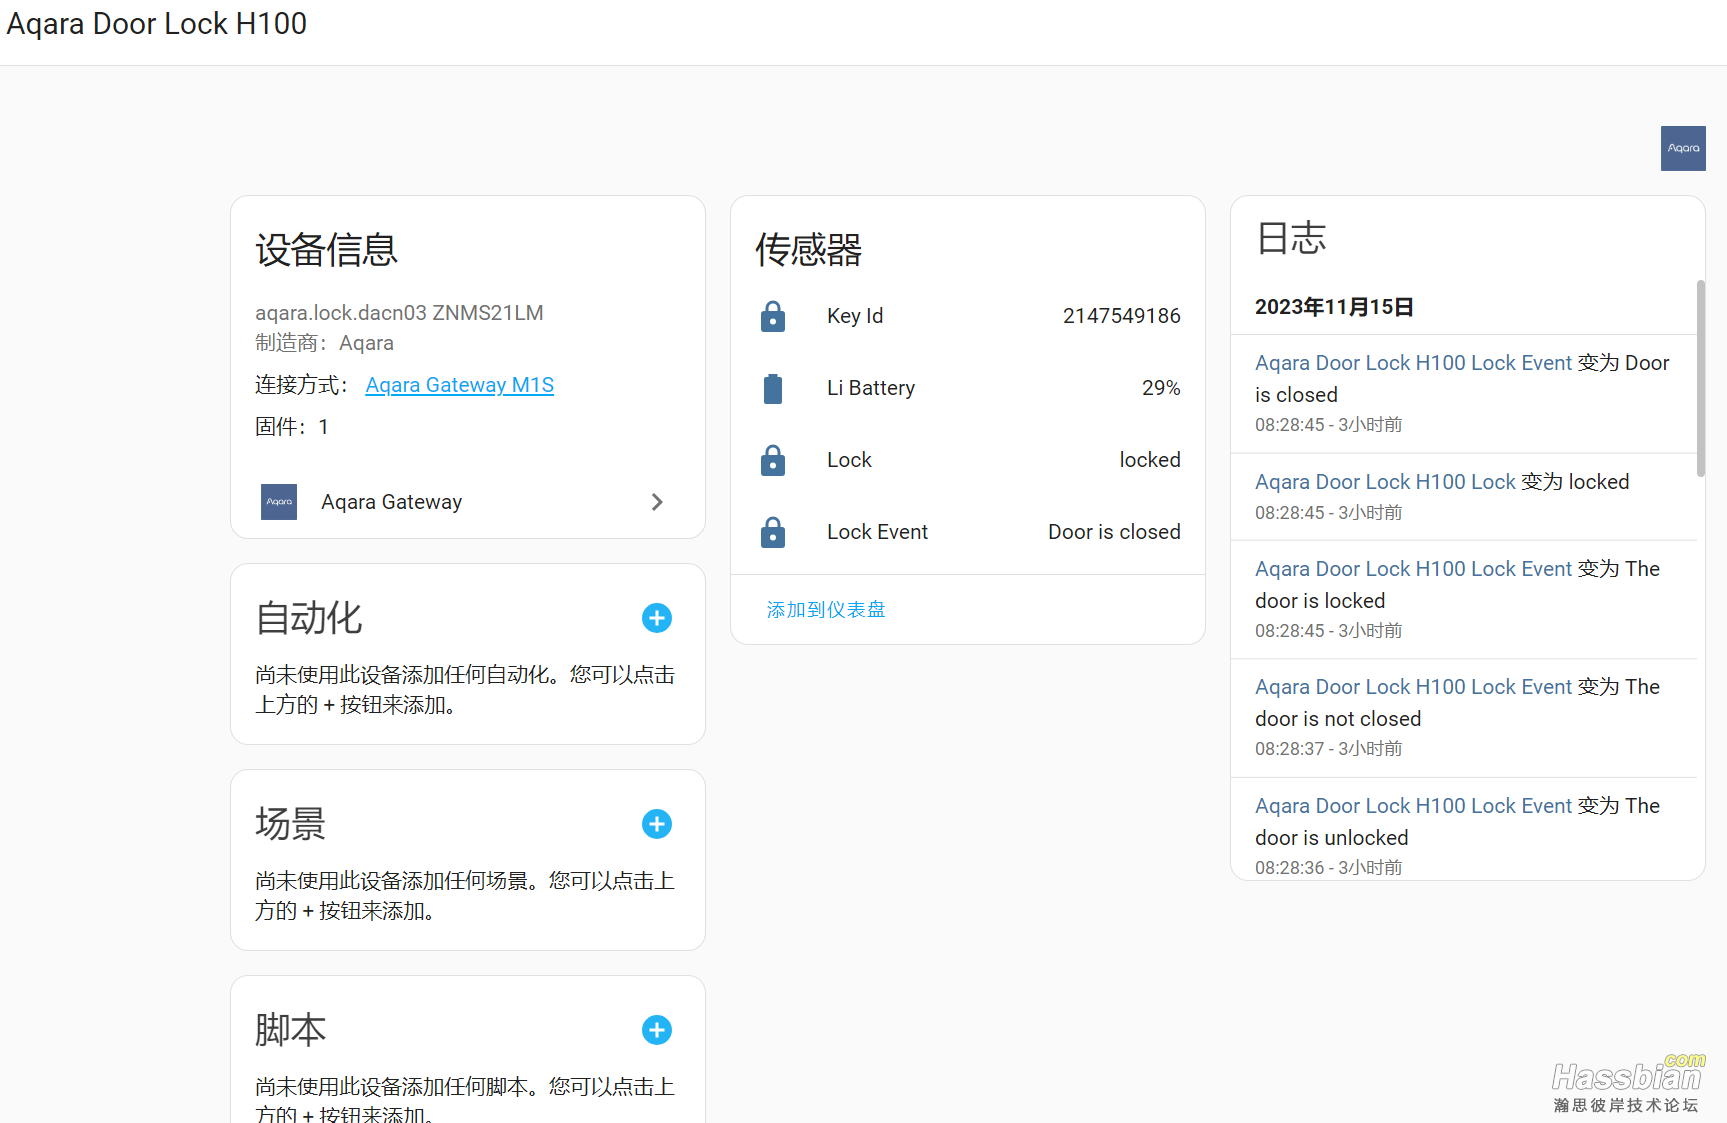Screen dimensions: 1727x1123
Task: Open log entry The door is unlocked
Action: pos(1463,830)
